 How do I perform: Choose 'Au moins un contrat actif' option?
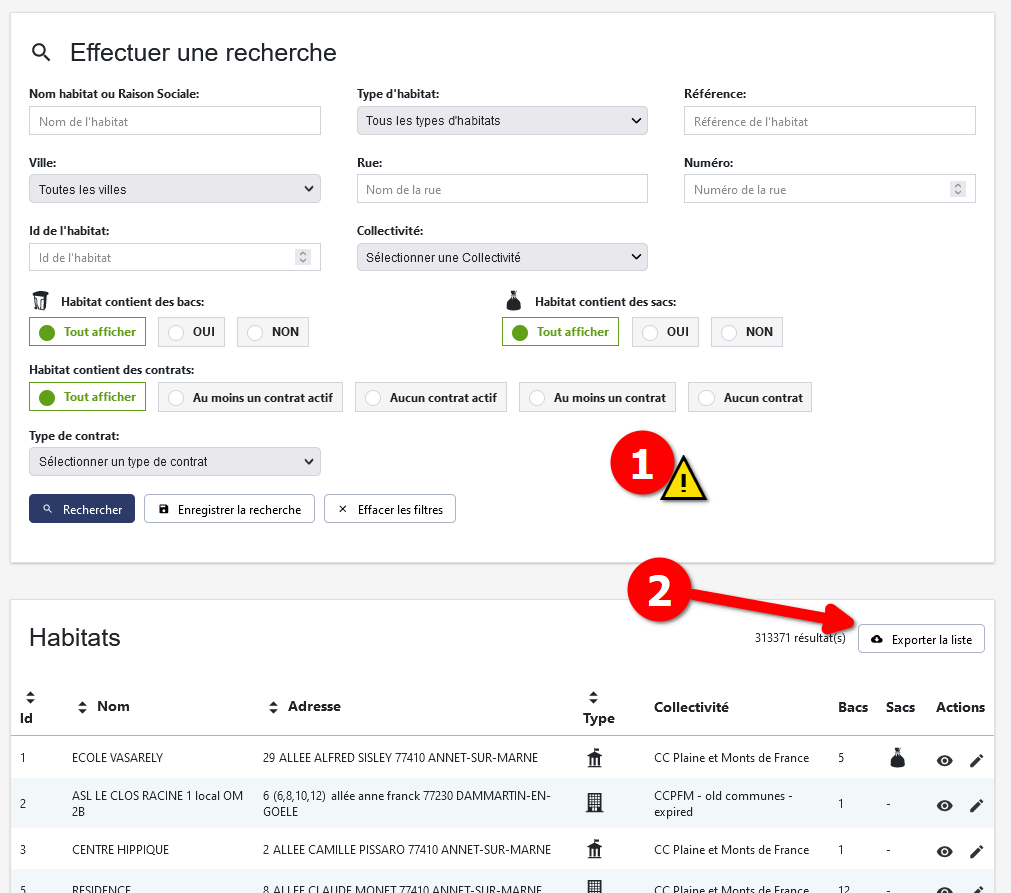(x=251, y=398)
